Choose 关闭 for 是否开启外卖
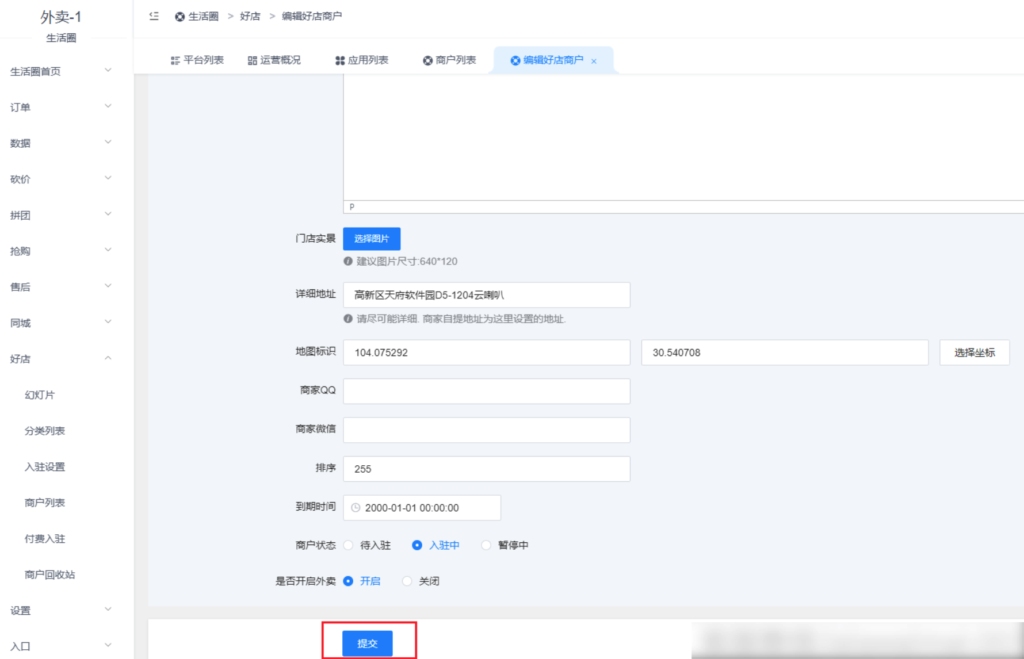 (x=407, y=580)
